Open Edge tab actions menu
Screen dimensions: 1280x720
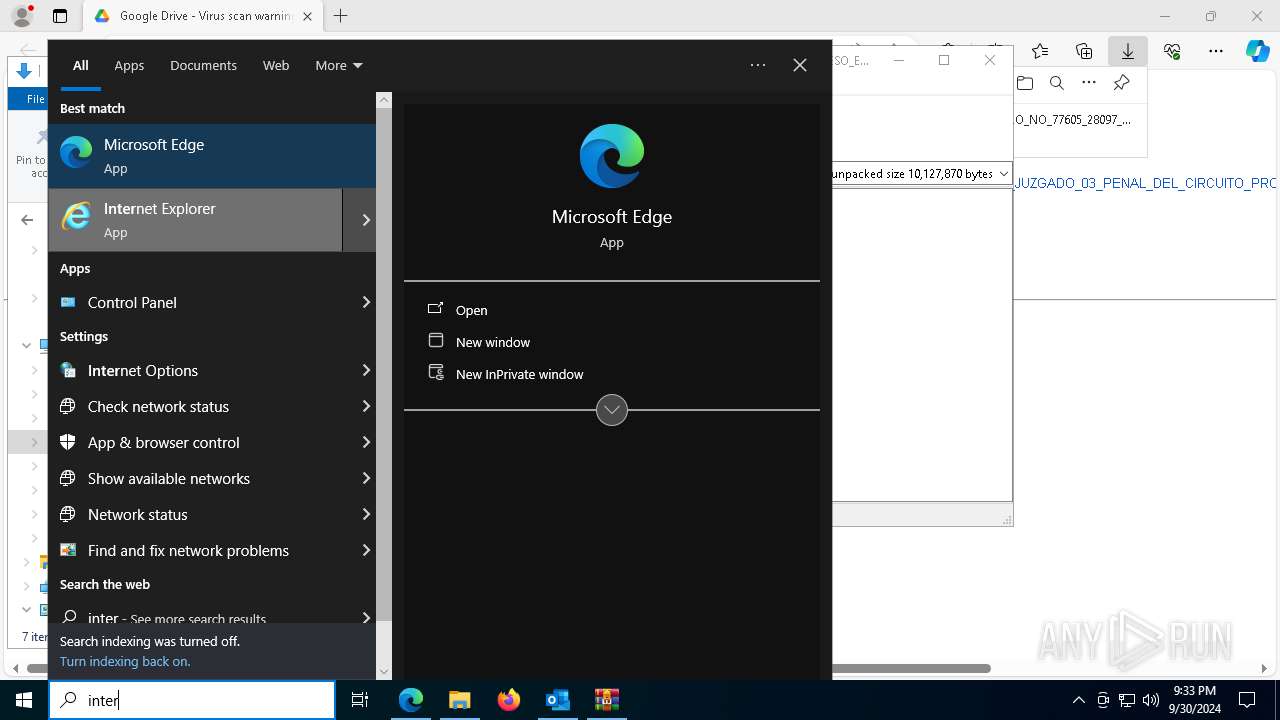(x=60, y=16)
